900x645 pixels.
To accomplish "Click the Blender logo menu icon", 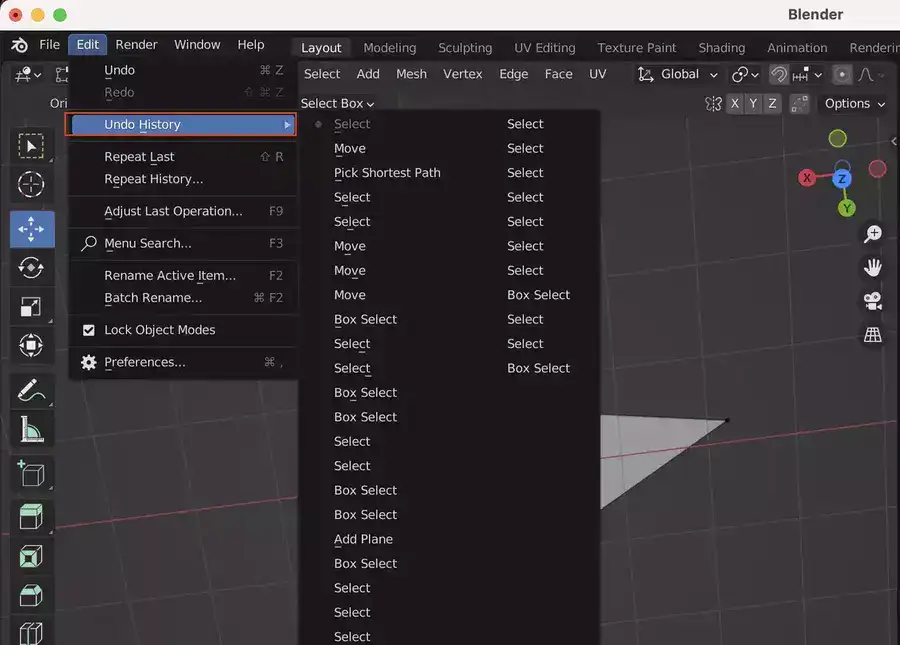I will click(x=19, y=45).
